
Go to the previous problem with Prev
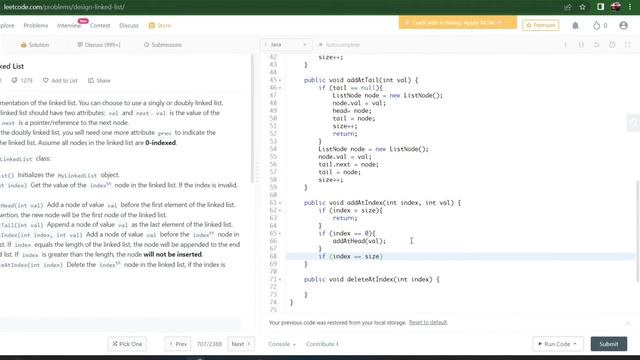pos(178,344)
